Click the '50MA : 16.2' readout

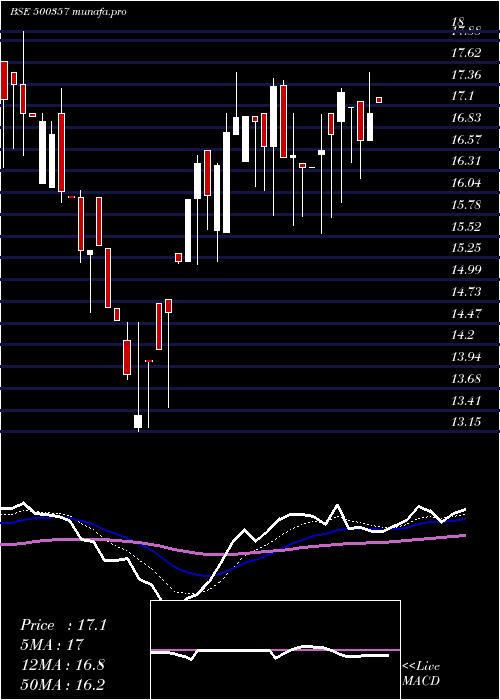coord(62,685)
